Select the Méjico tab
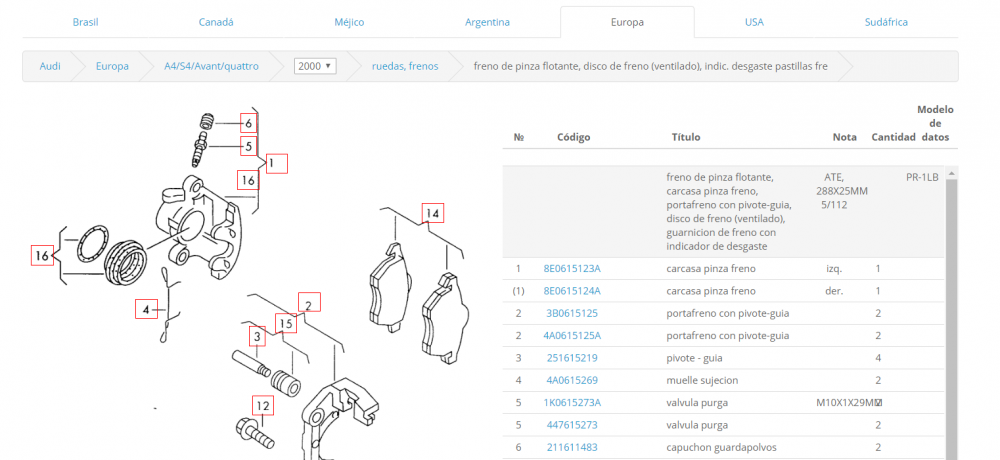Screen dimensions: 1000x460 pos(349,22)
